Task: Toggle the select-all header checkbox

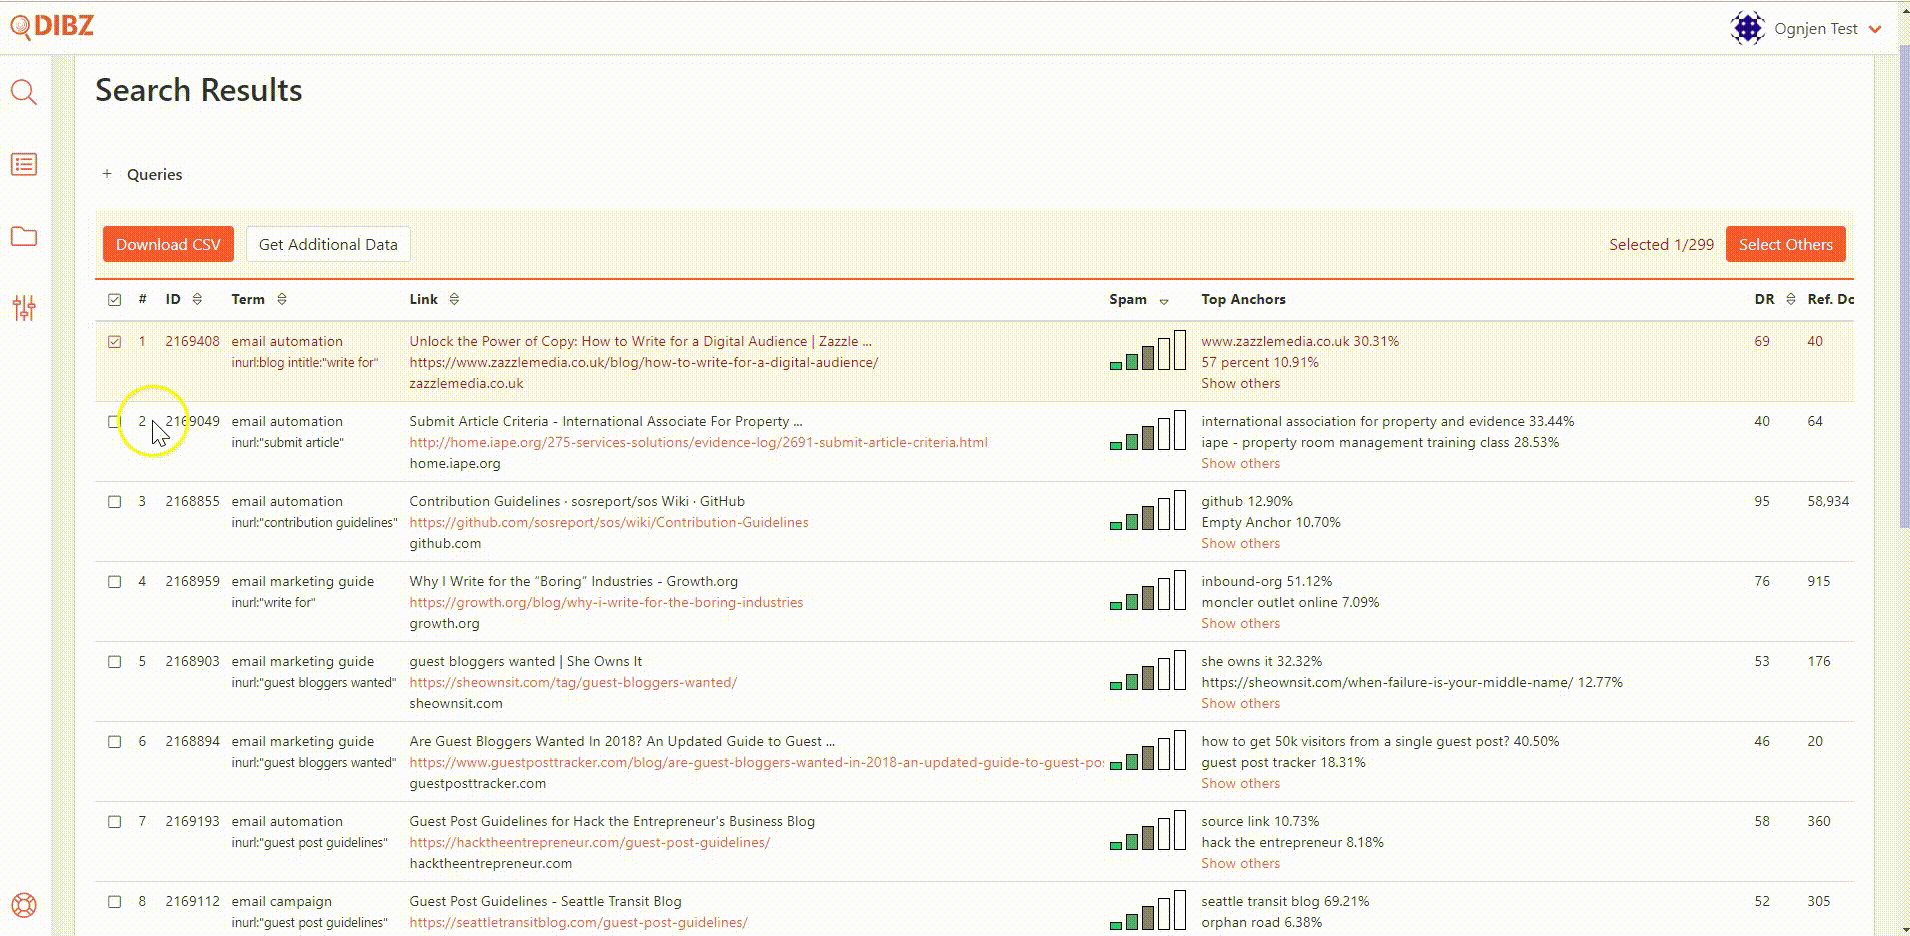Action: pos(115,300)
